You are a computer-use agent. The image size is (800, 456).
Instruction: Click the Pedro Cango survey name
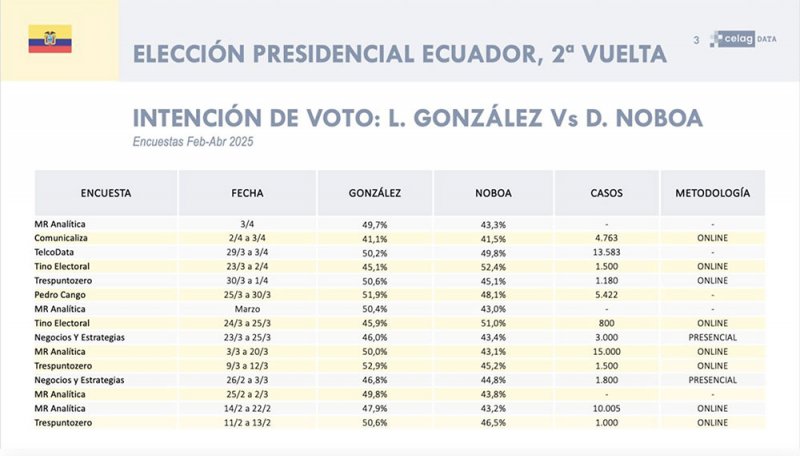[x=62, y=295]
